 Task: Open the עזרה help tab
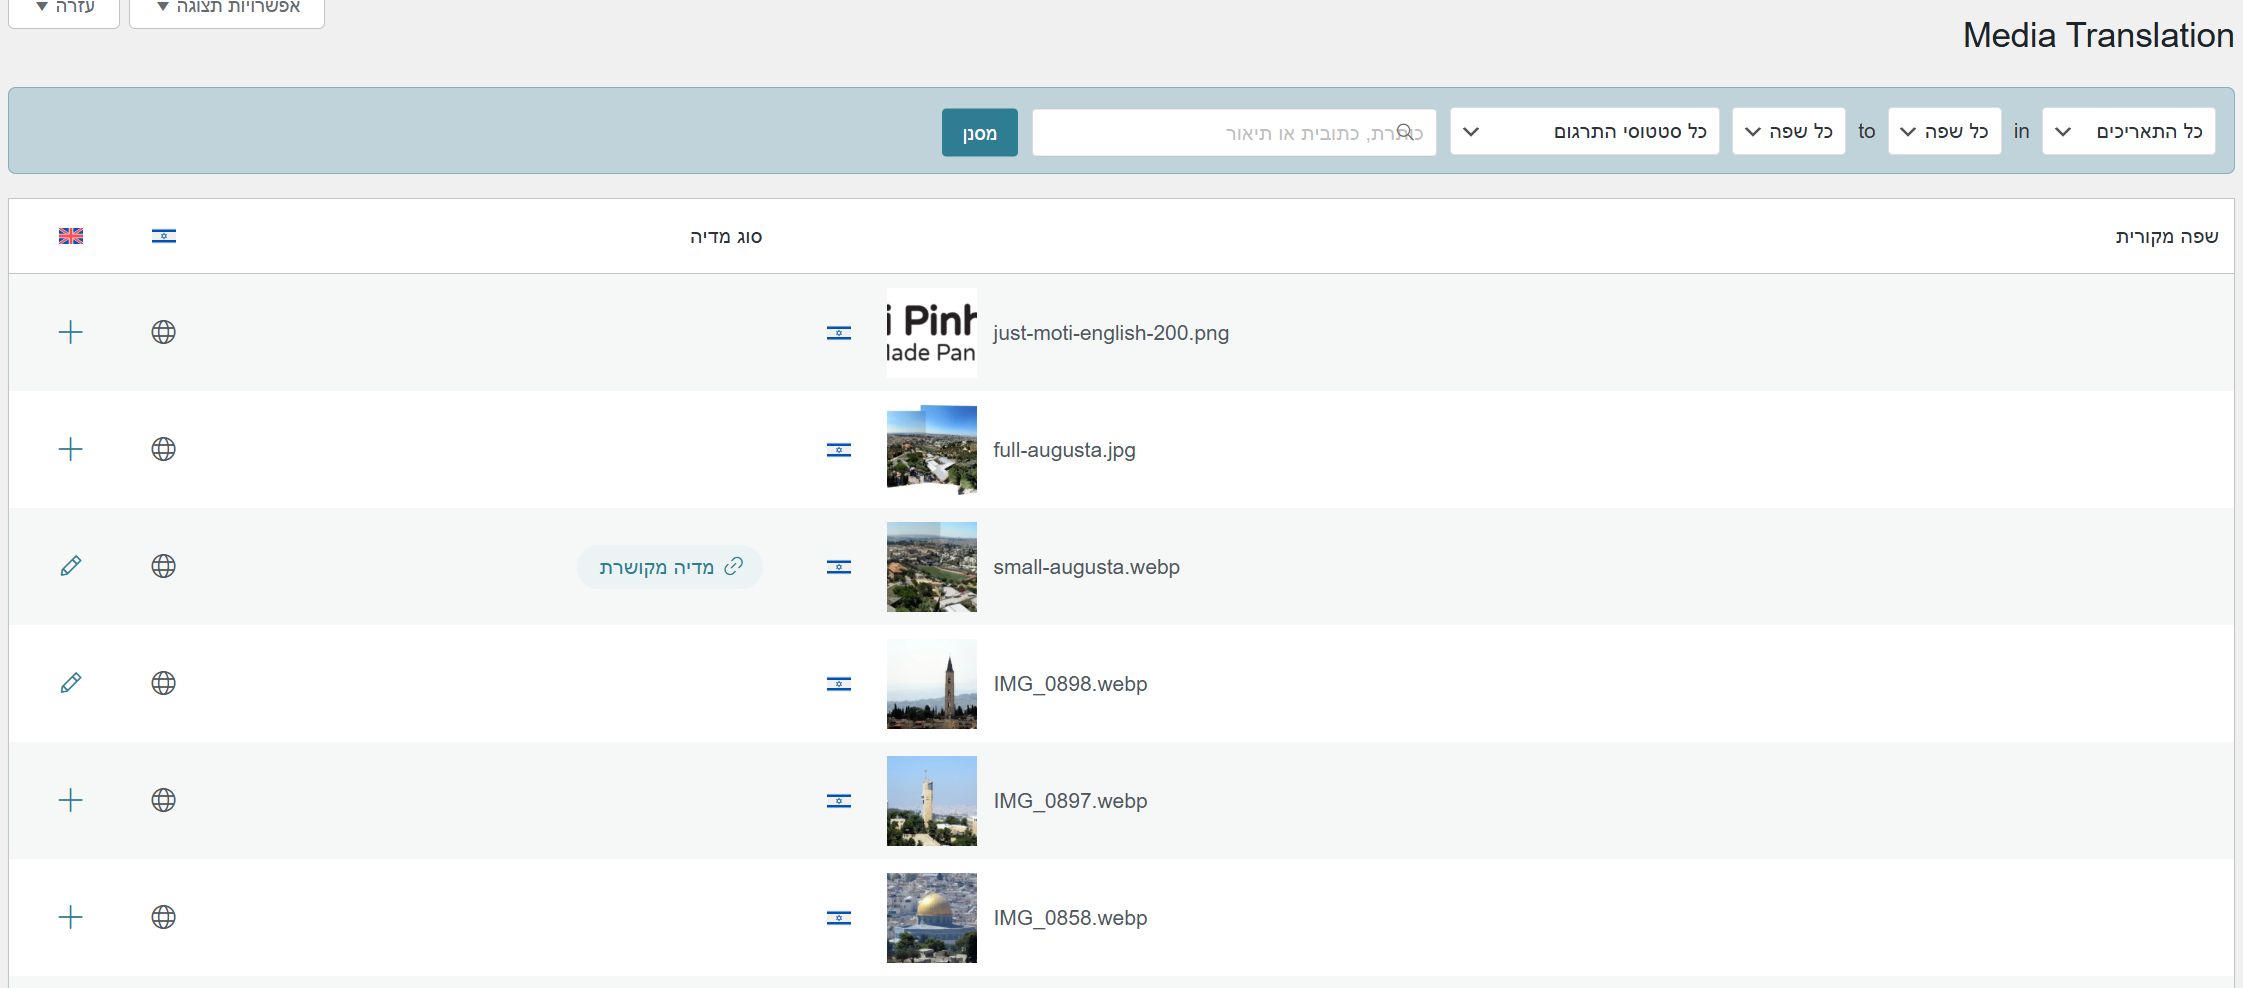pos(64,8)
